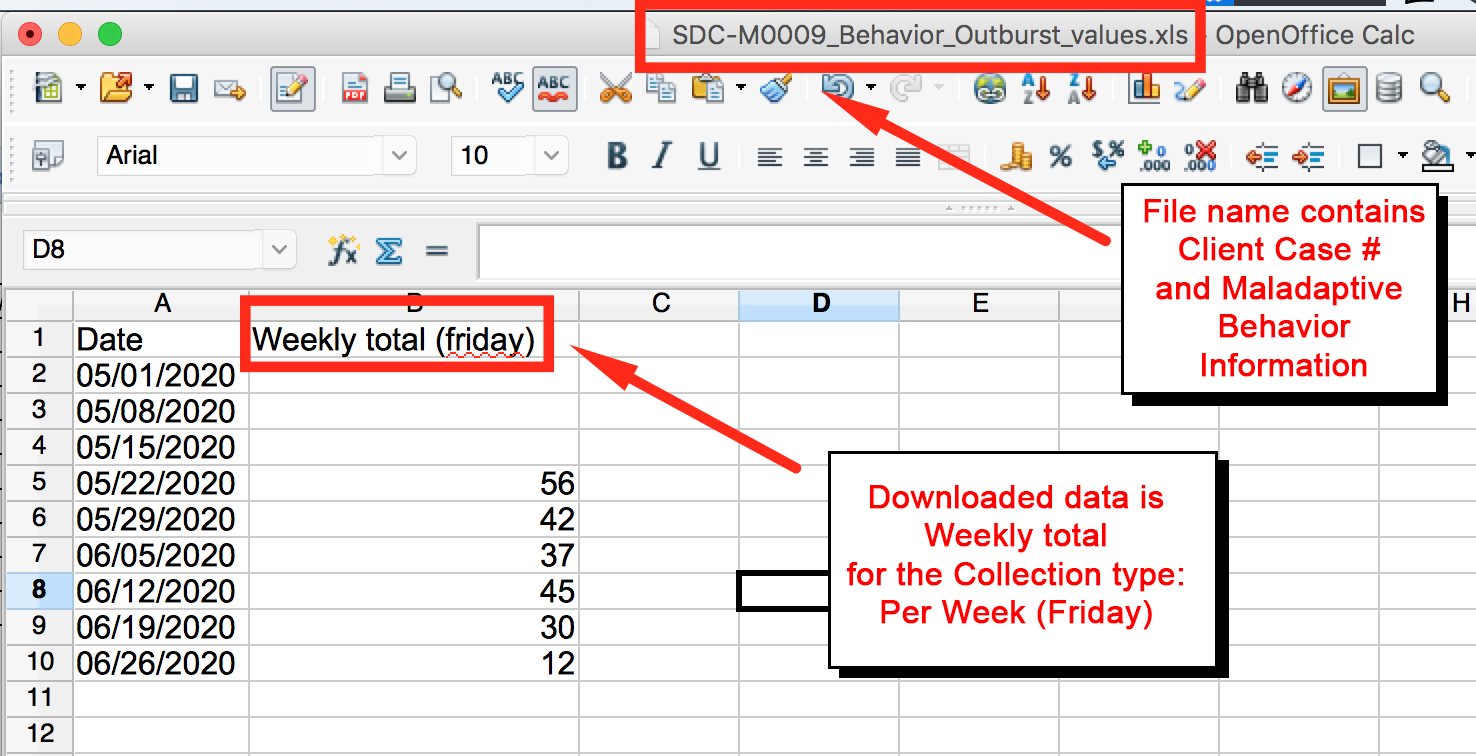Viewport: 1476px width, 756px height.
Task: Toggle Bold formatting
Action: pyautogui.click(x=617, y=156)
